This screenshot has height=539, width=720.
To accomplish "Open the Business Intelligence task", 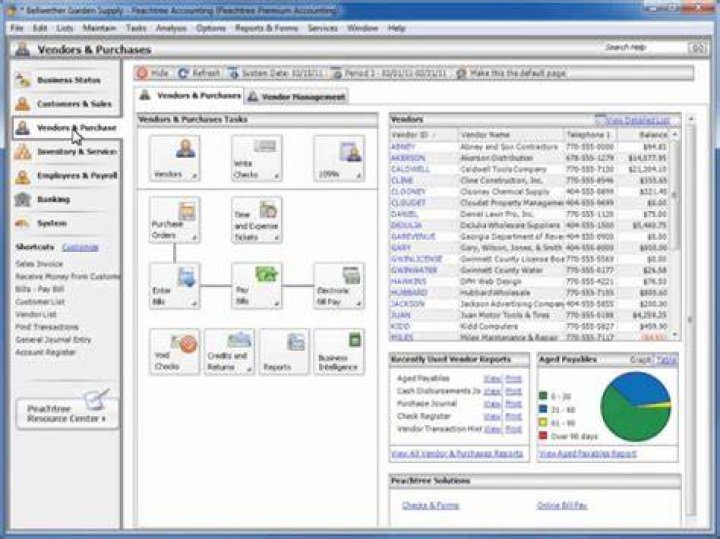I will pos(339,352).
